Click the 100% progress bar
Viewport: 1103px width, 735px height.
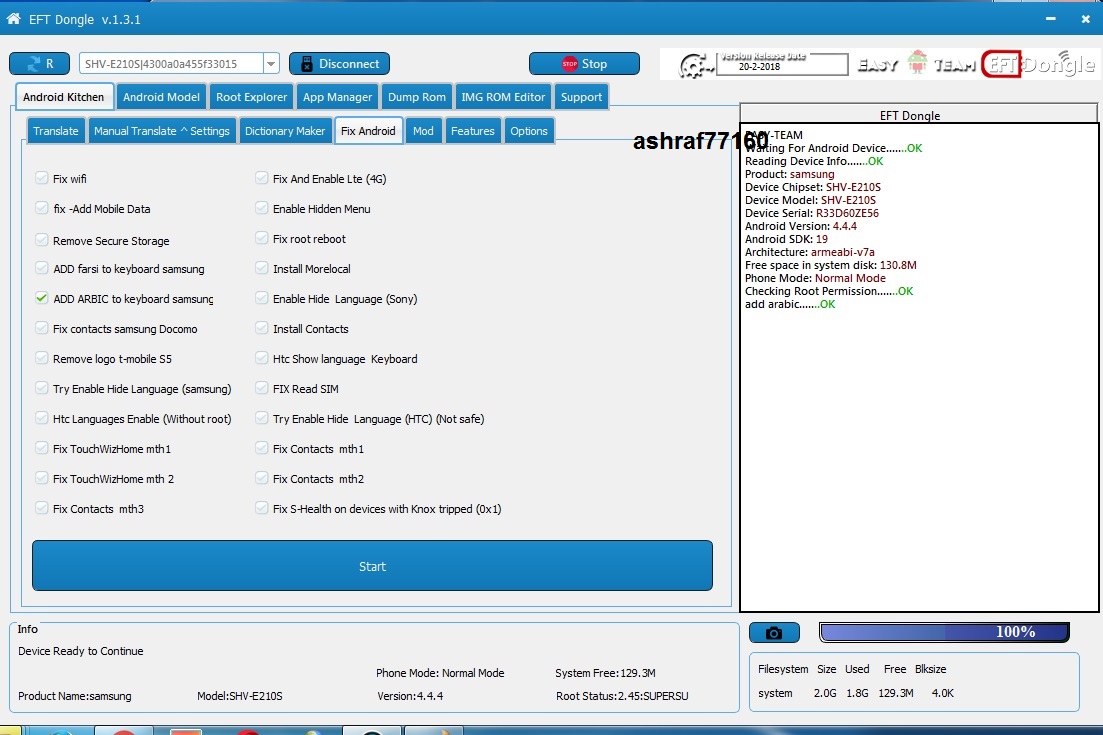[x=945, y=632]
